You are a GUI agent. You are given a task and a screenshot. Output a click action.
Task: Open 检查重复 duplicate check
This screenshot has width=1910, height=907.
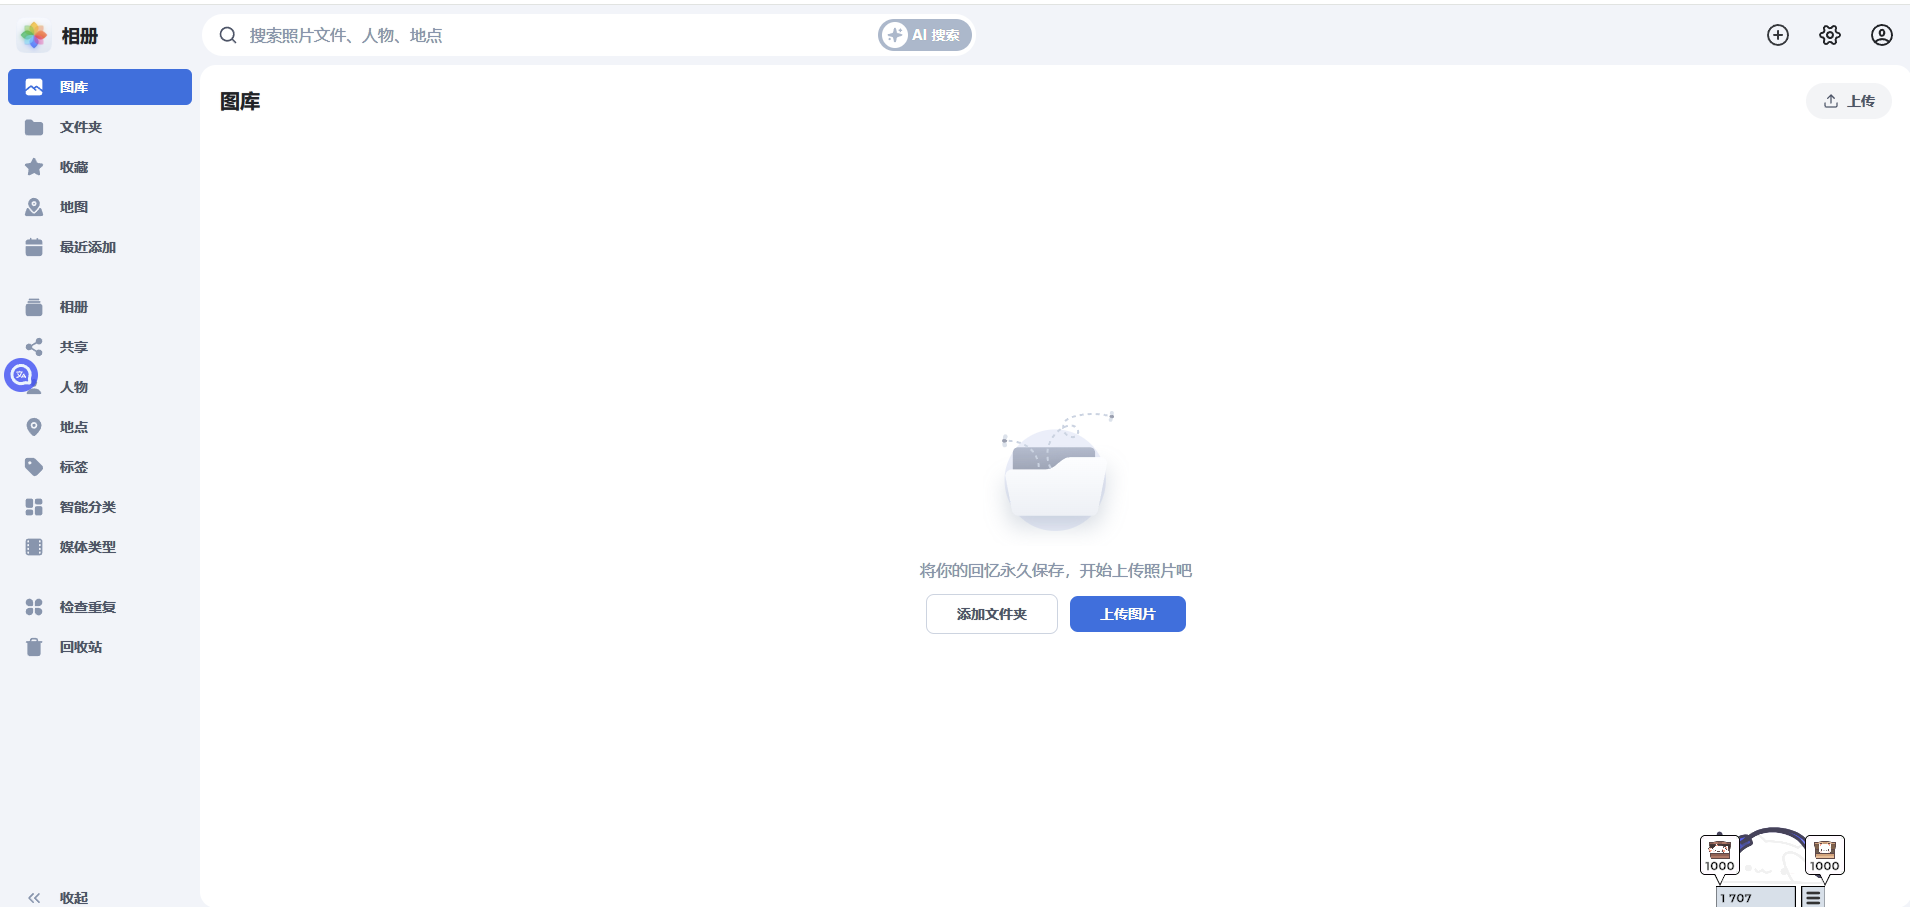tap(86, 607)
